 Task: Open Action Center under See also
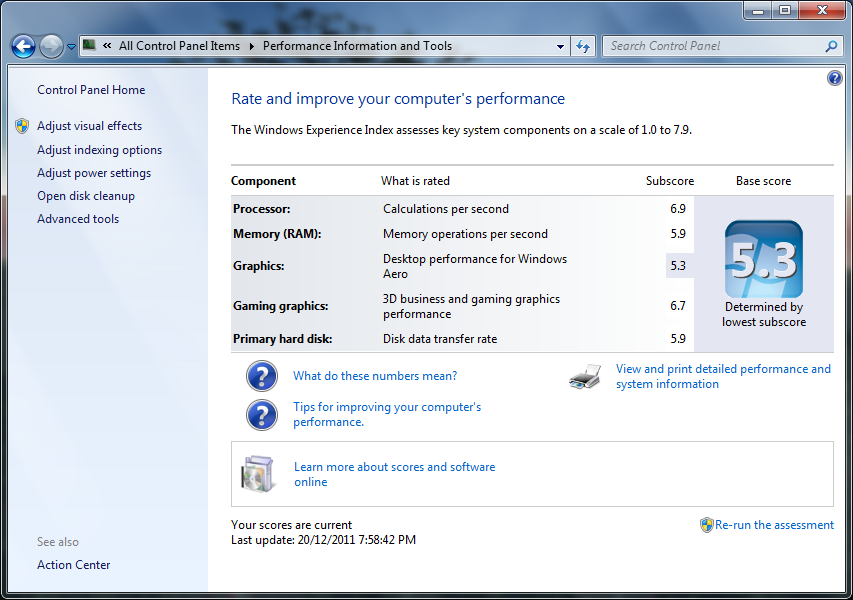point(73,565)
